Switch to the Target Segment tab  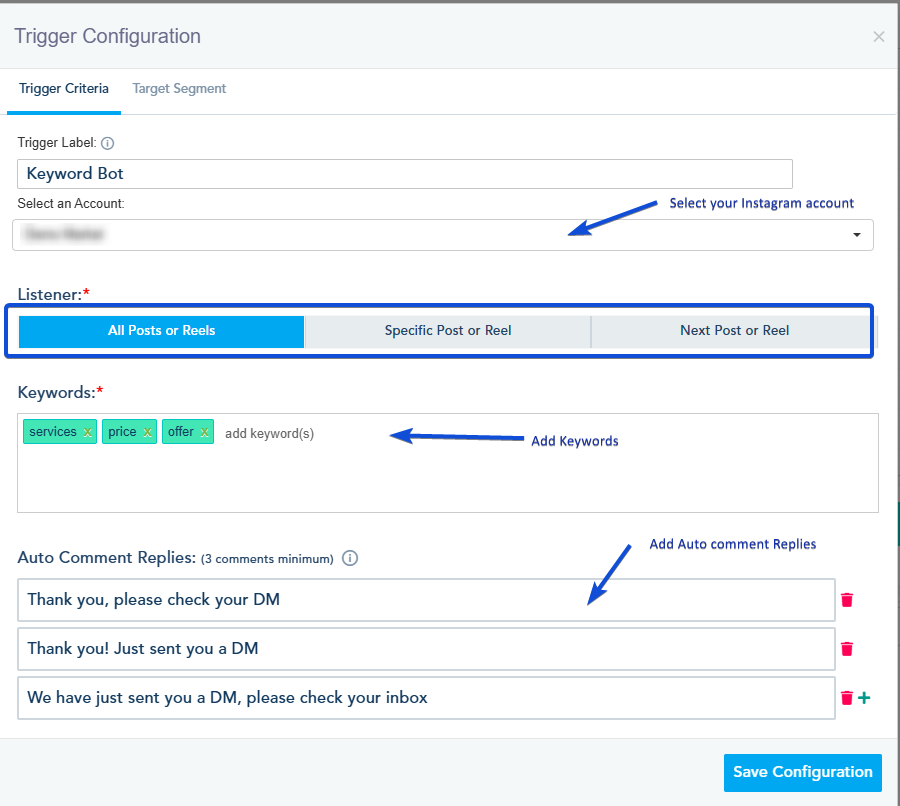pyautogui.click(x=179, y=88)
